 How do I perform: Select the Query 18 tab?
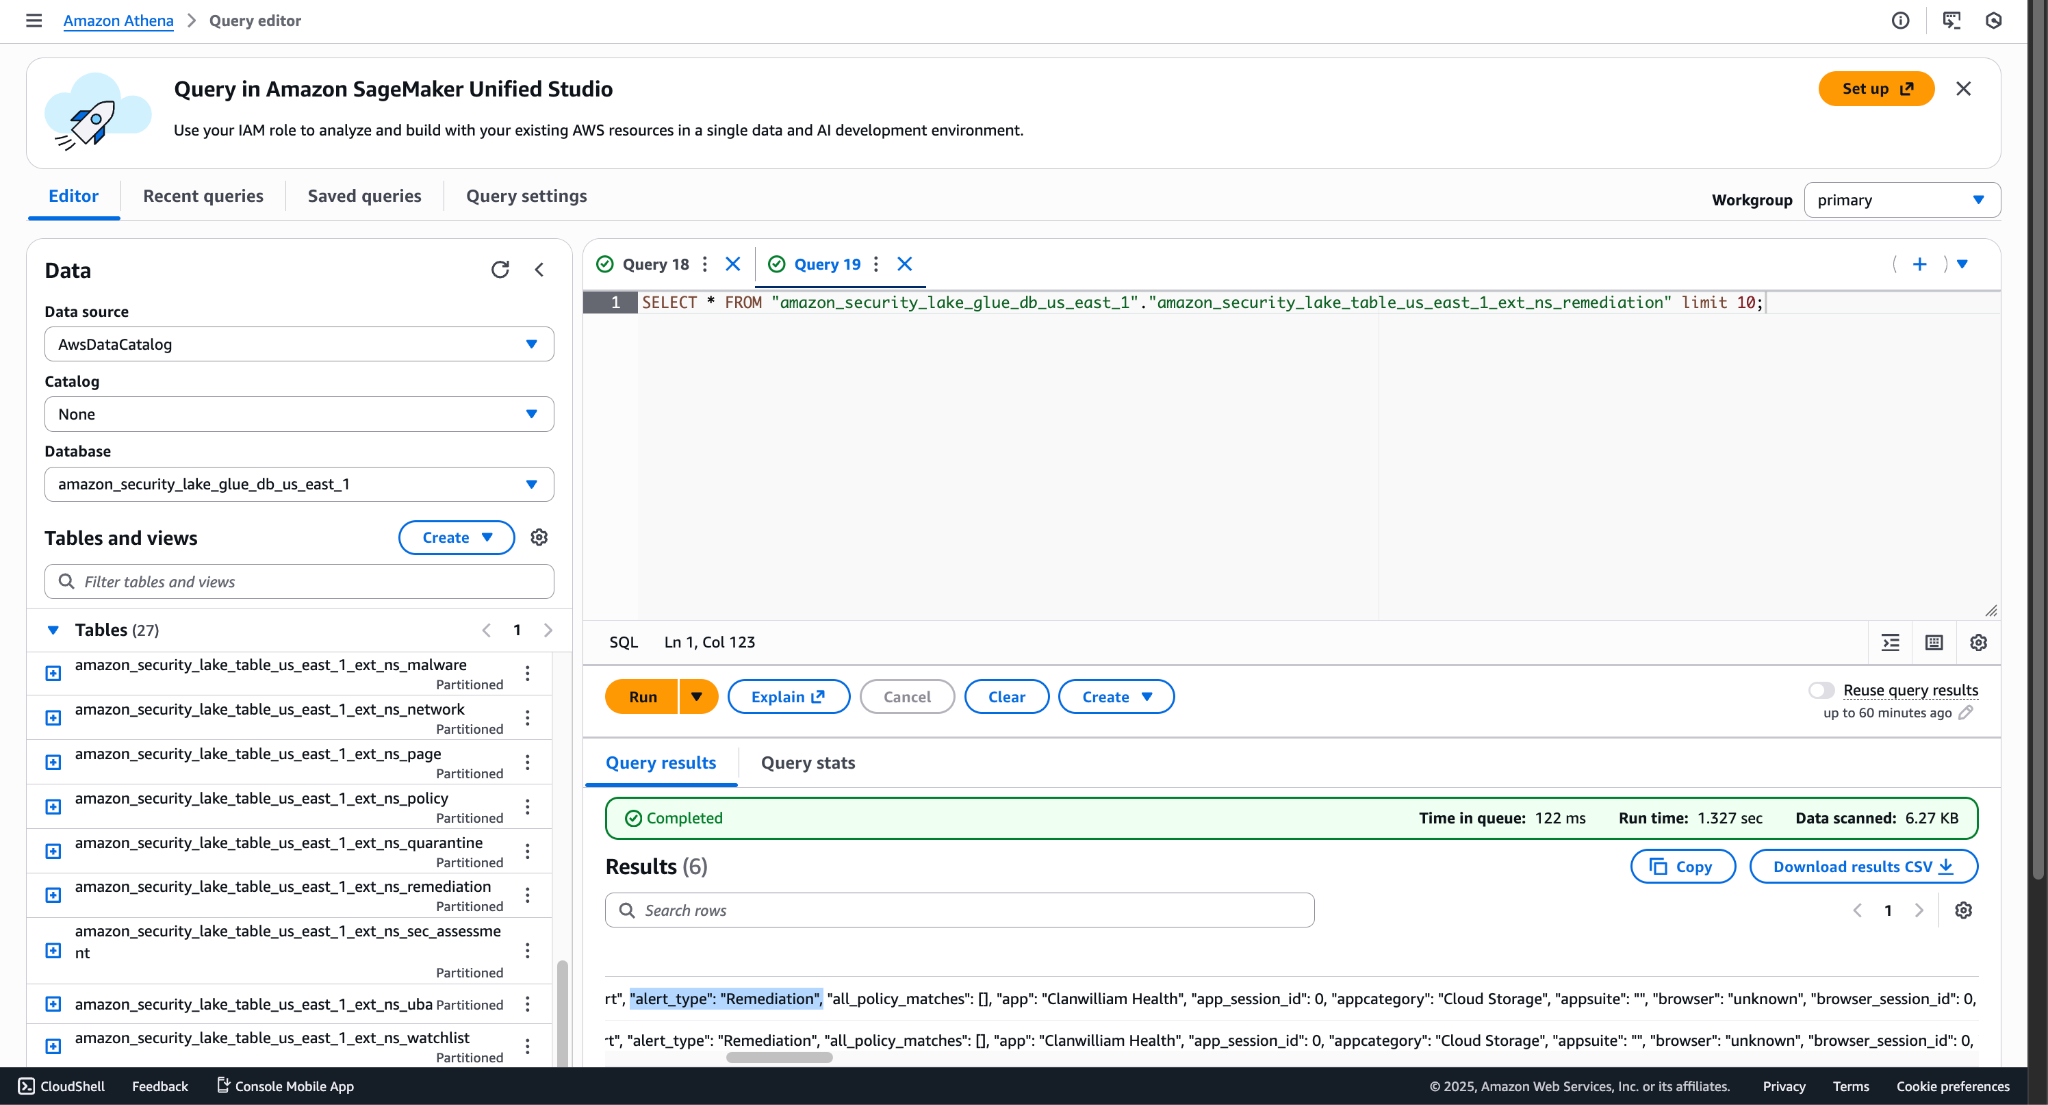655,264
